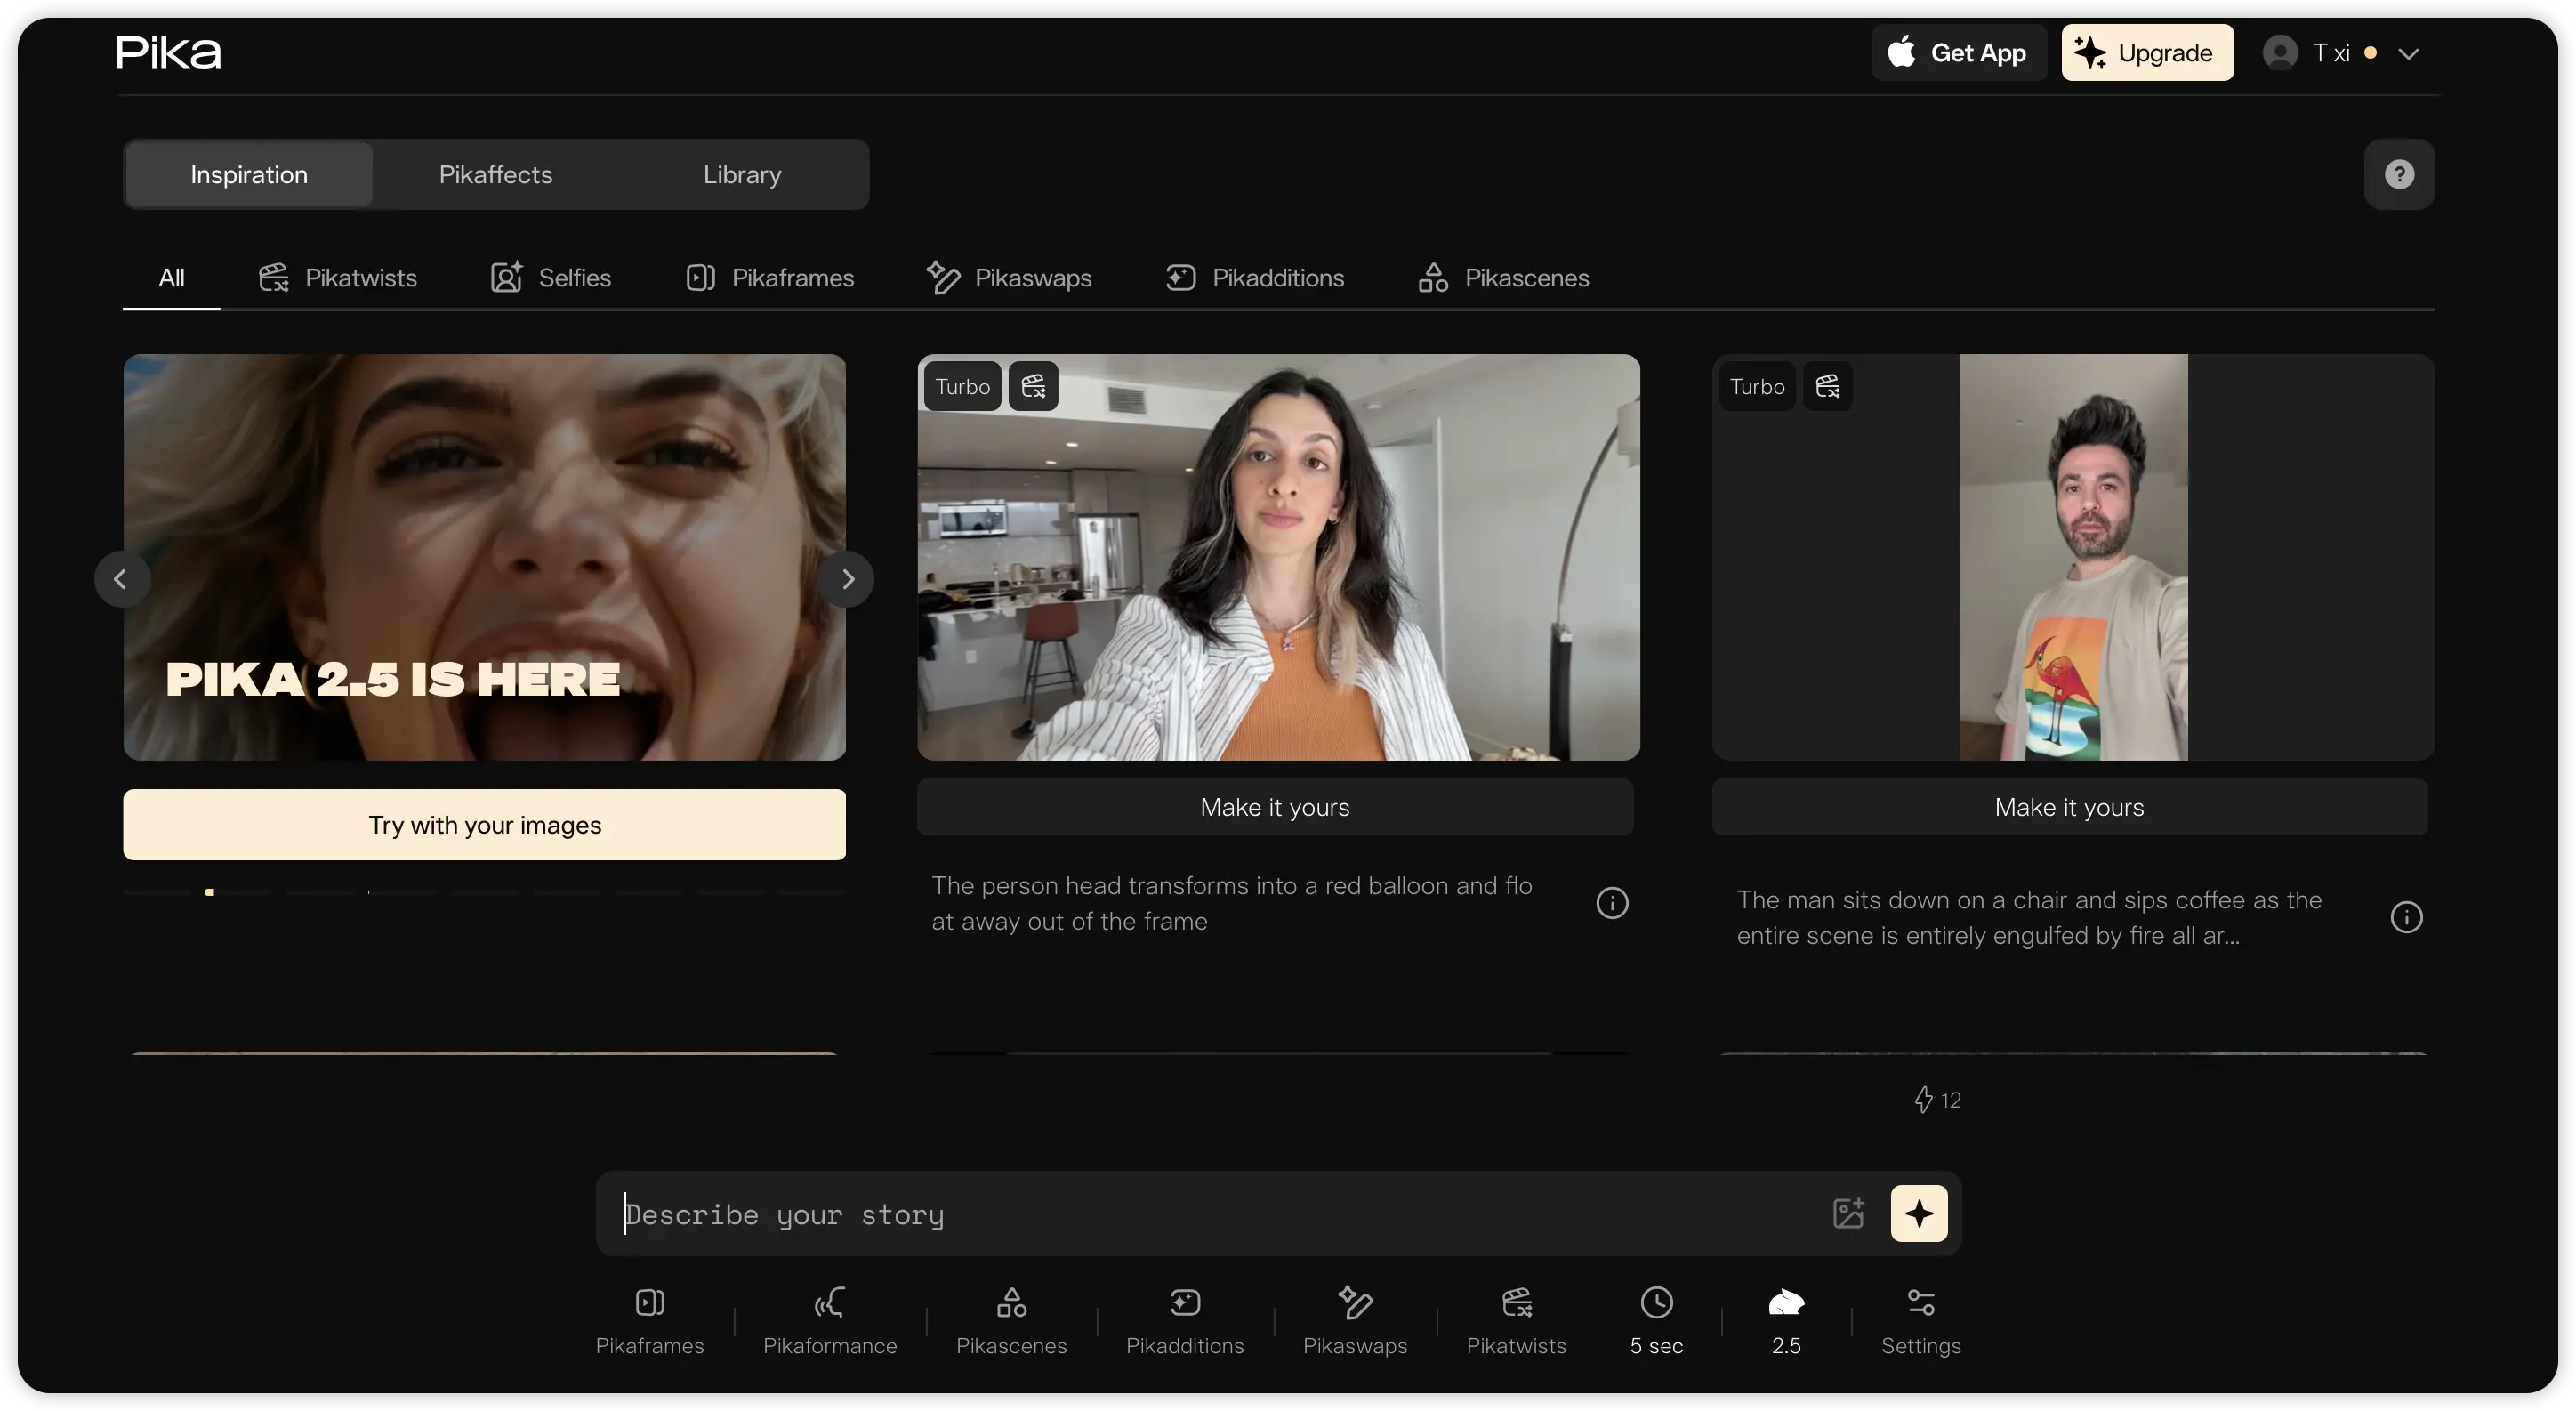
Task: Open the Settings options panel
Action: (x=1921, y=1321)
